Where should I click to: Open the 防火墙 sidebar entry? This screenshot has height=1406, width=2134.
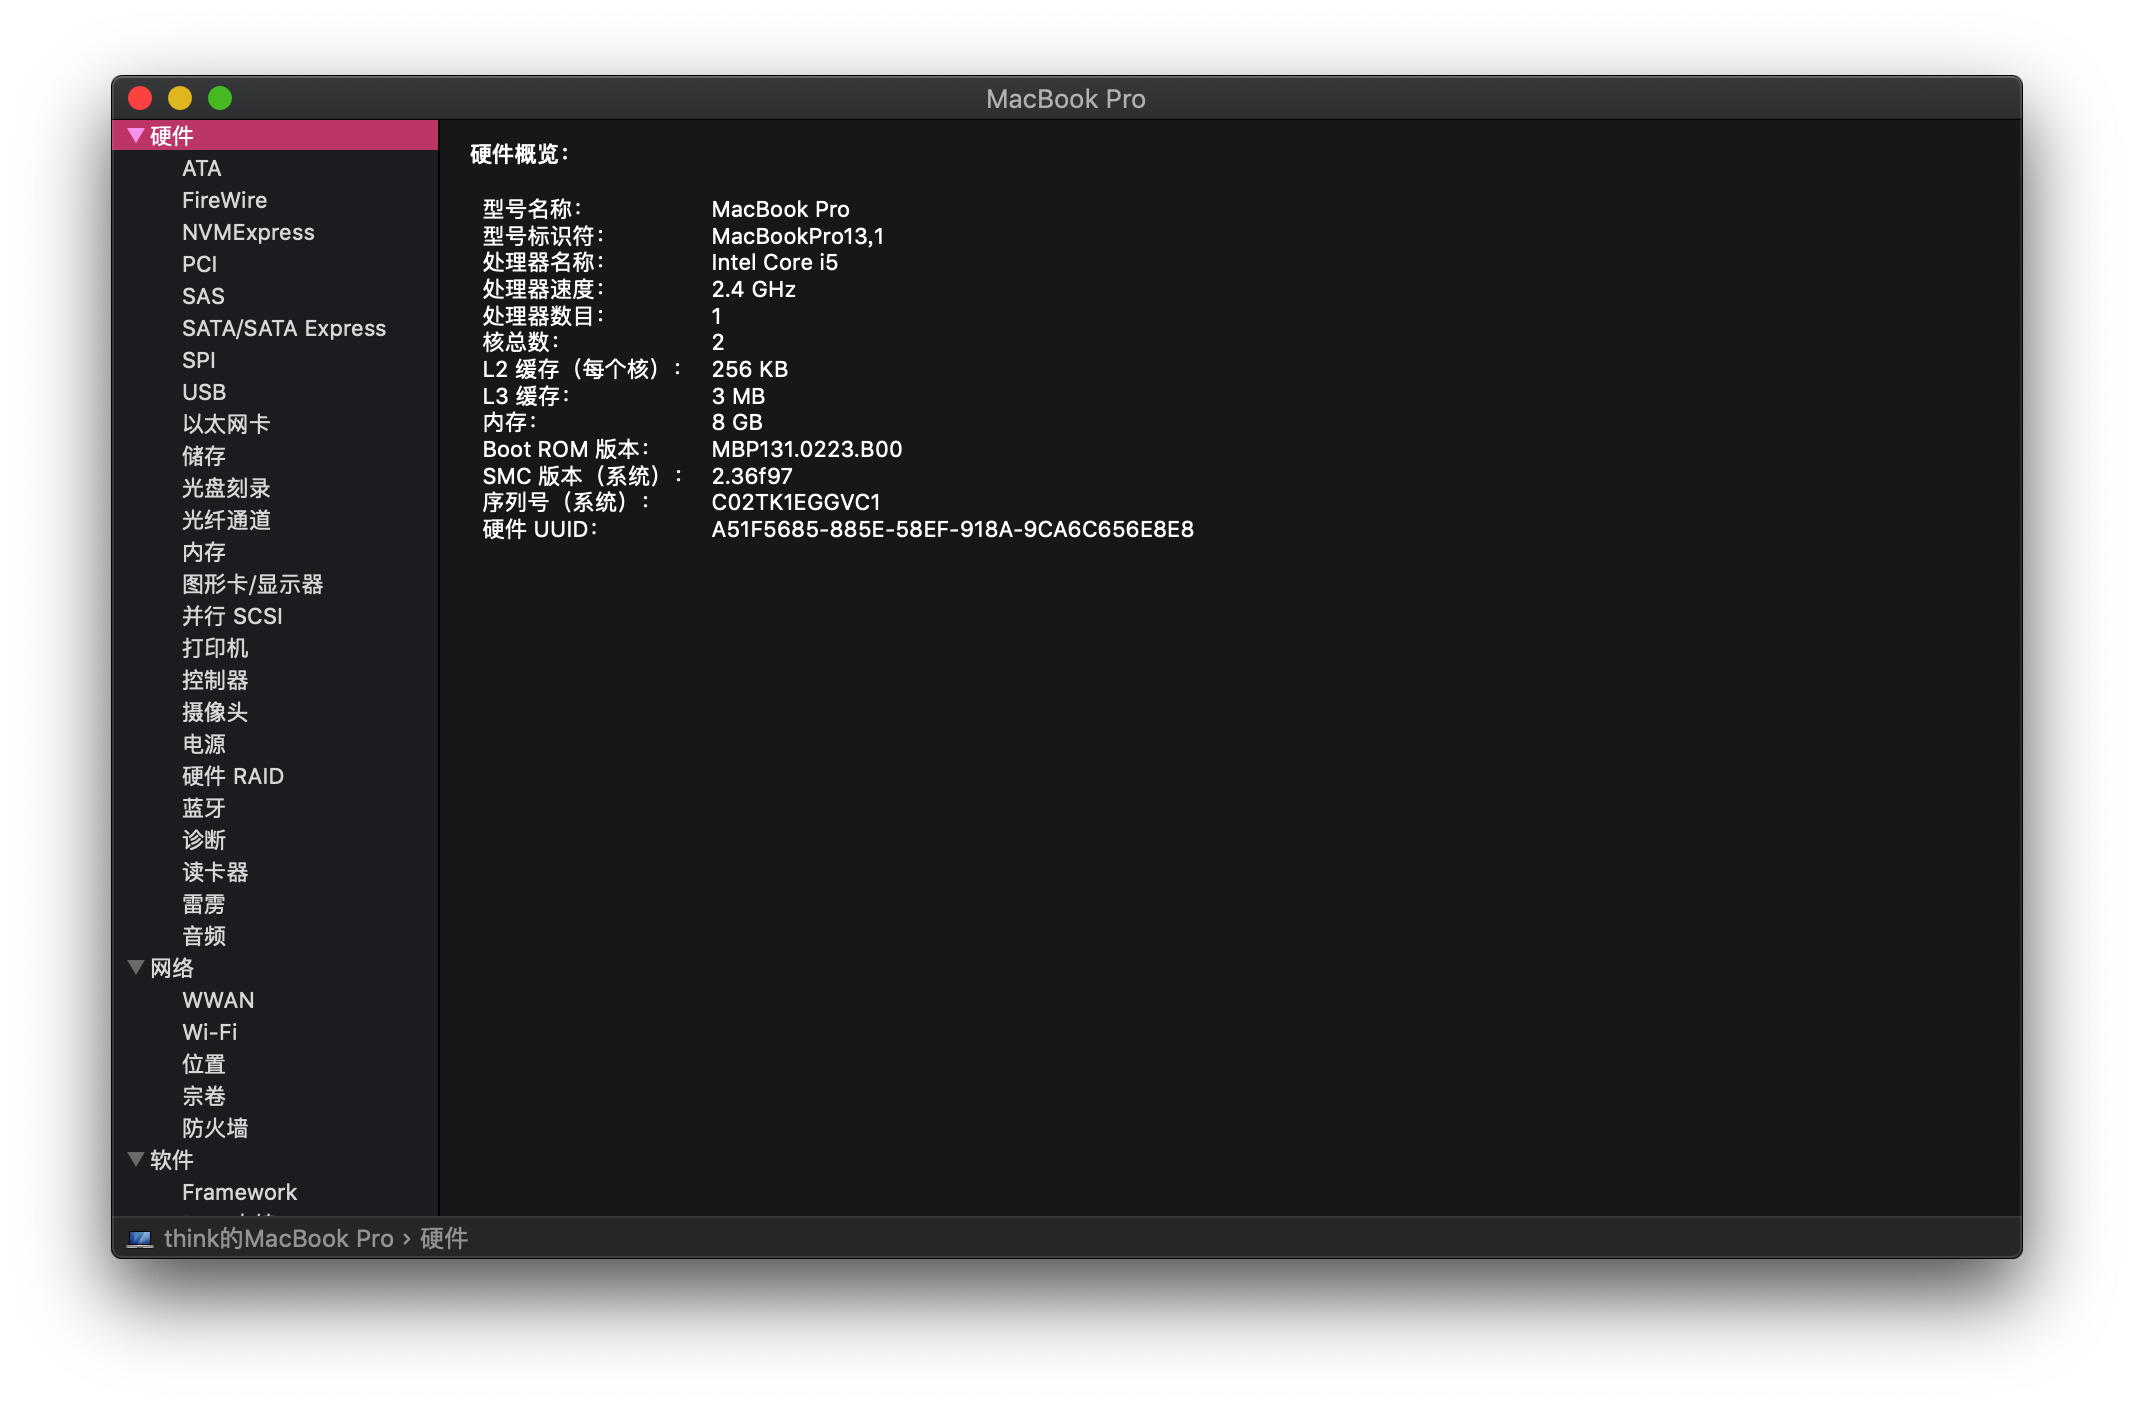coord(215,1128)
